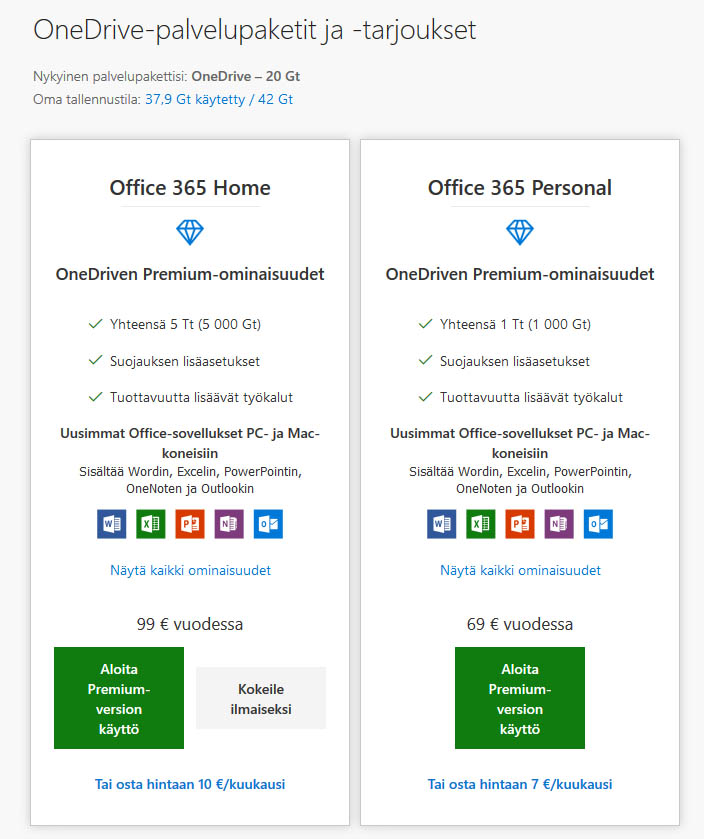Click the OneNote icon under Office 365 Home
The width and height of the screenshot is (704, 839).
tap(229, 524)
